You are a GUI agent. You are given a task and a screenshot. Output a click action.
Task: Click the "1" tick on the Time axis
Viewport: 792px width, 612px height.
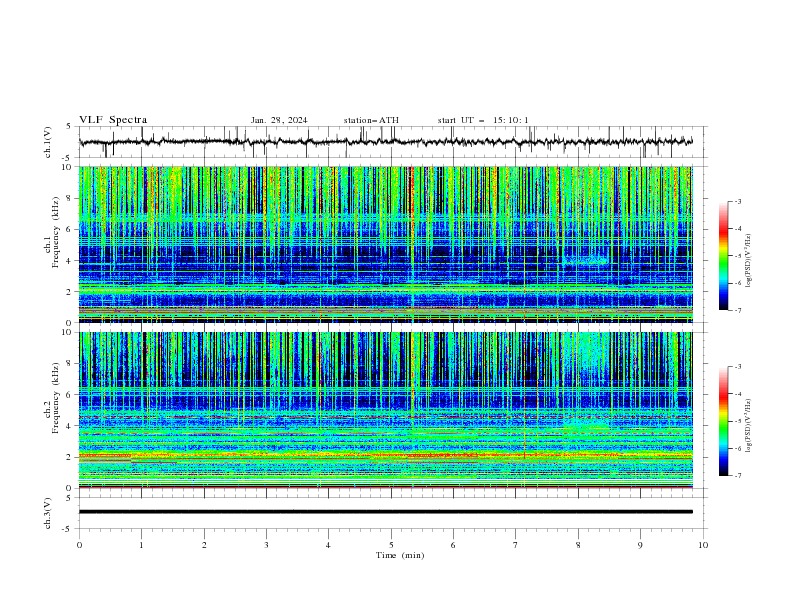click(141, 545)
